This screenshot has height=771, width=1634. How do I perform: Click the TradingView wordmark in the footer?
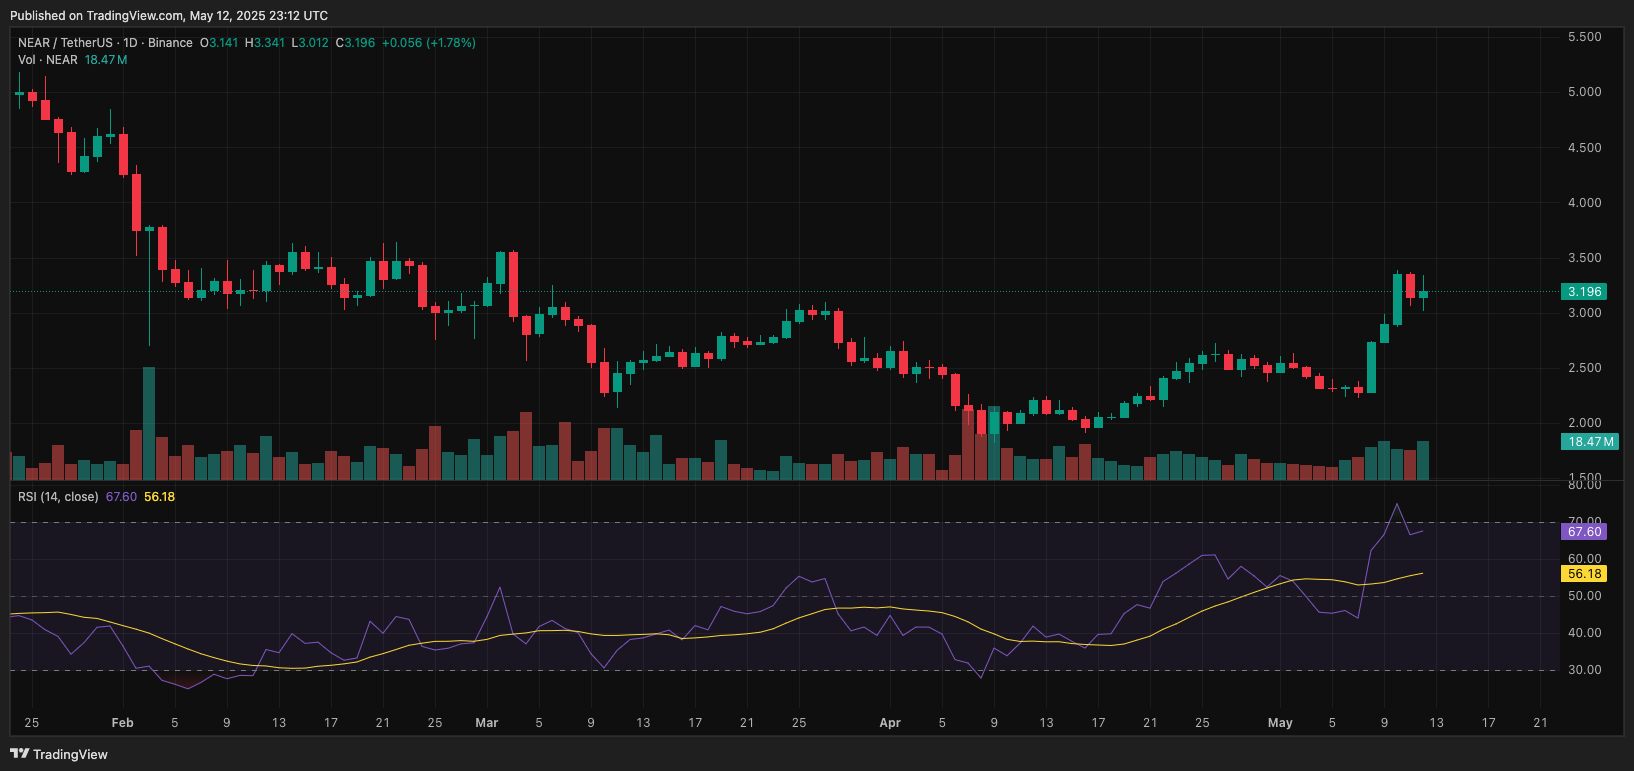coord(70,754)
